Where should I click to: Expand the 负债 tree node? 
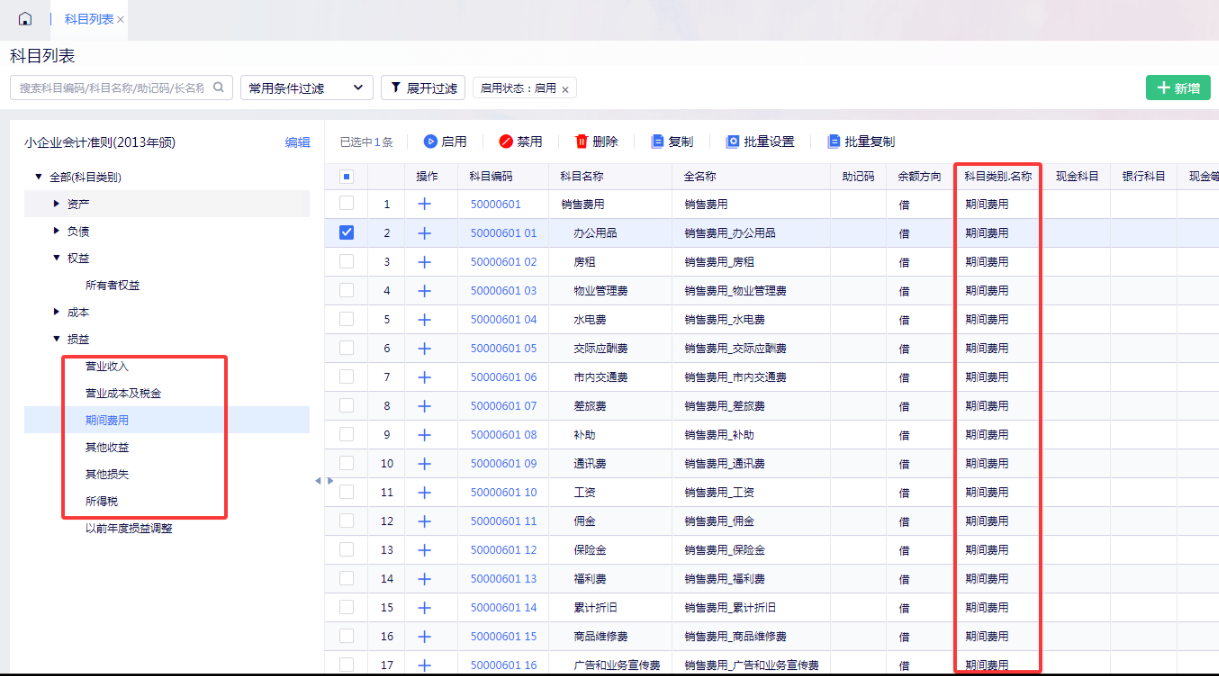56,231
